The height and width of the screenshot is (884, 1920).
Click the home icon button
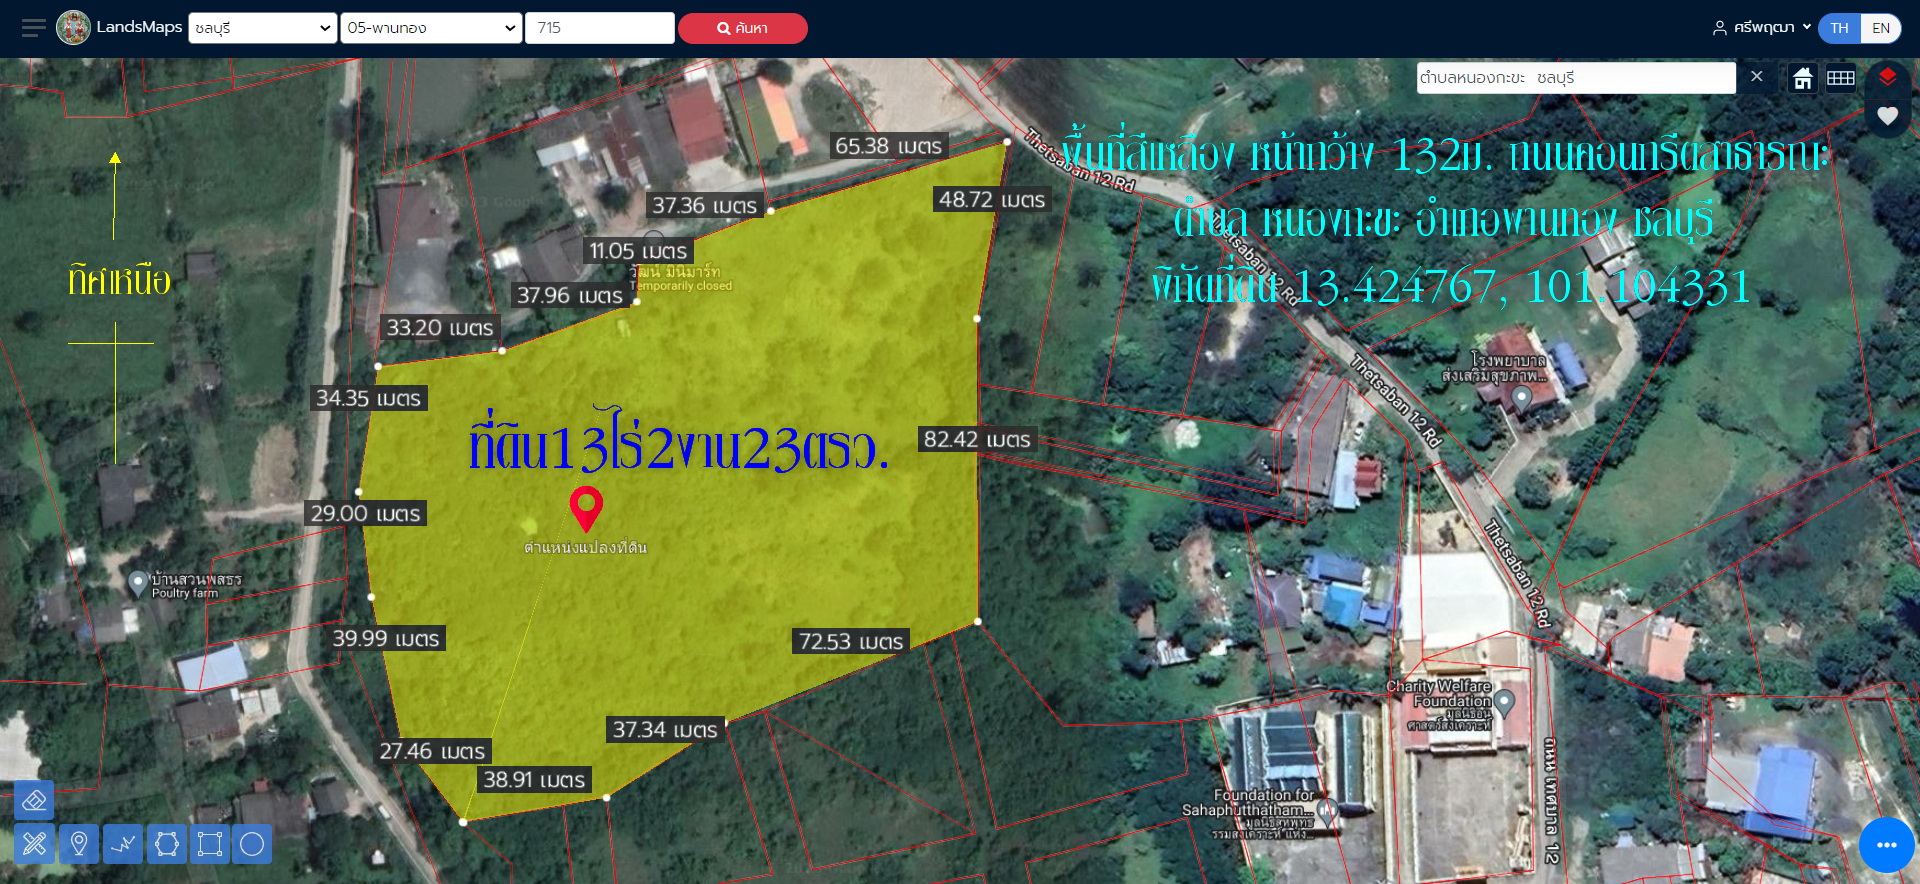coord(1803,78)
